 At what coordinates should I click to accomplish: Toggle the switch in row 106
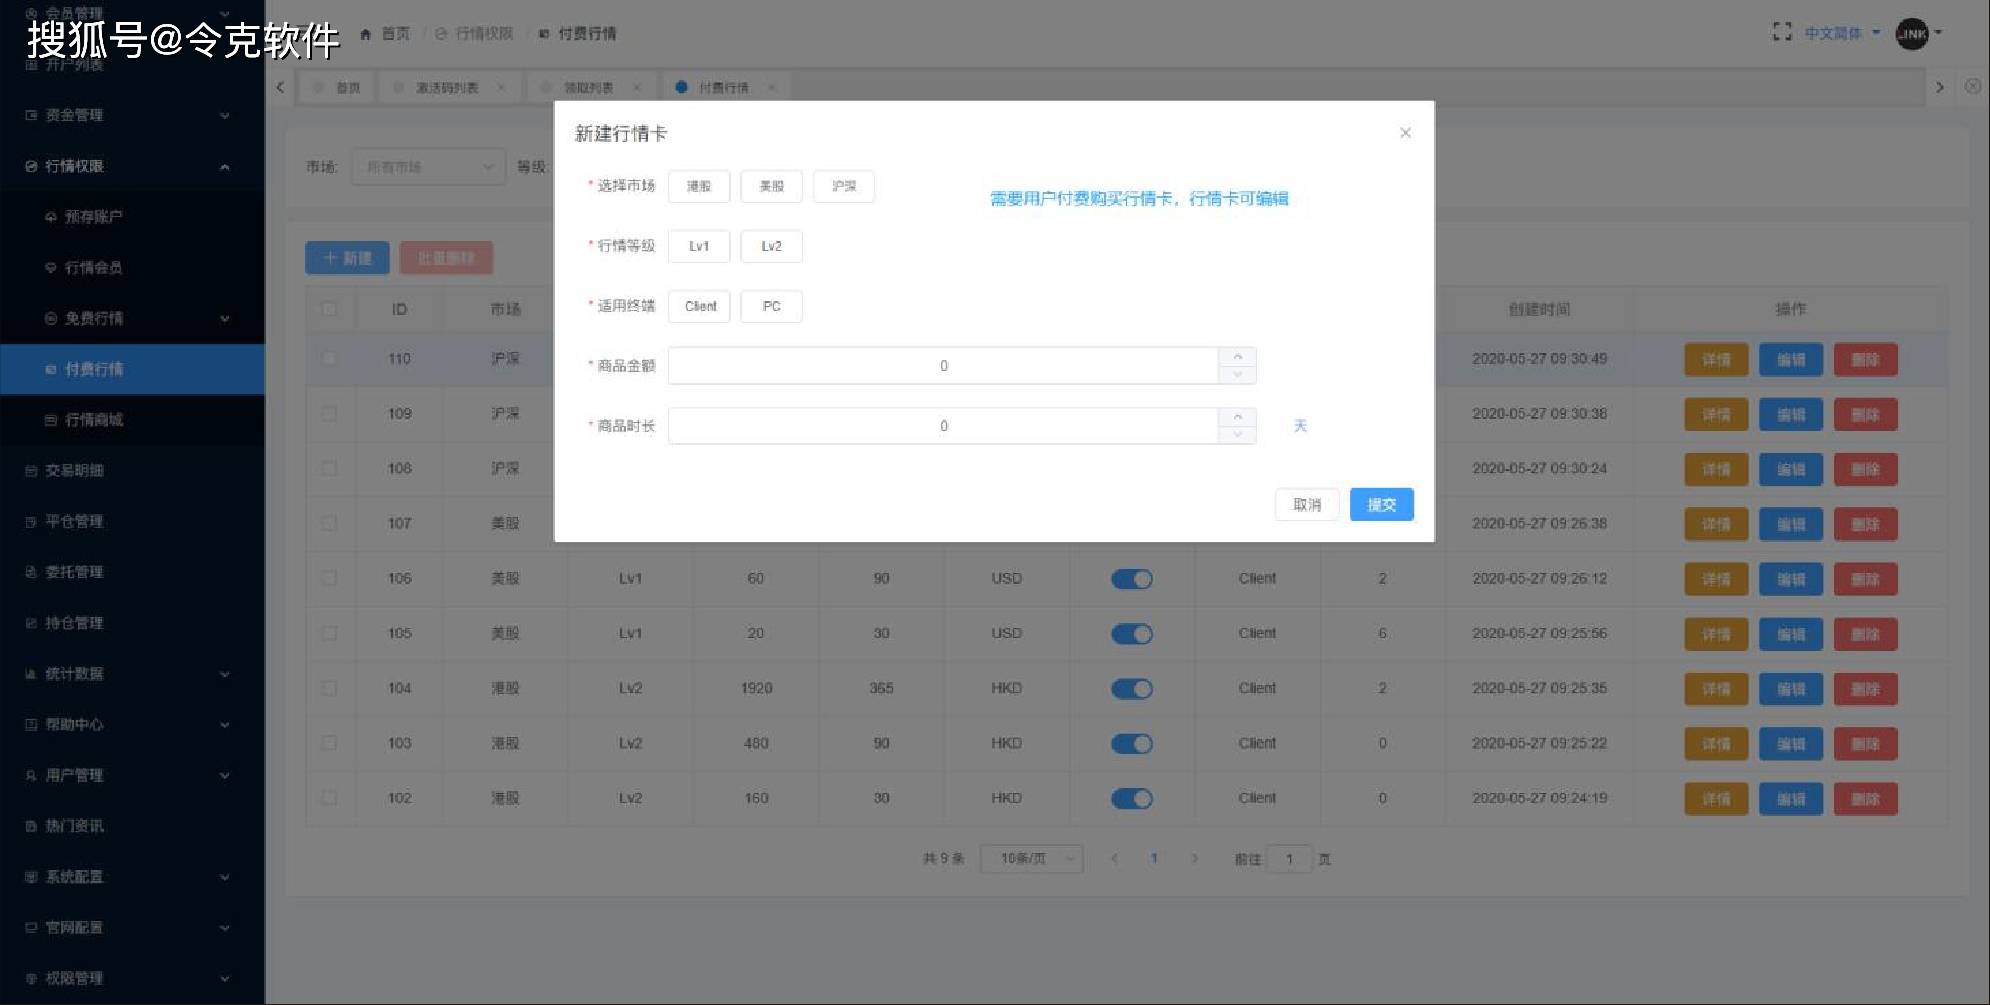(x=1132, y=579)
